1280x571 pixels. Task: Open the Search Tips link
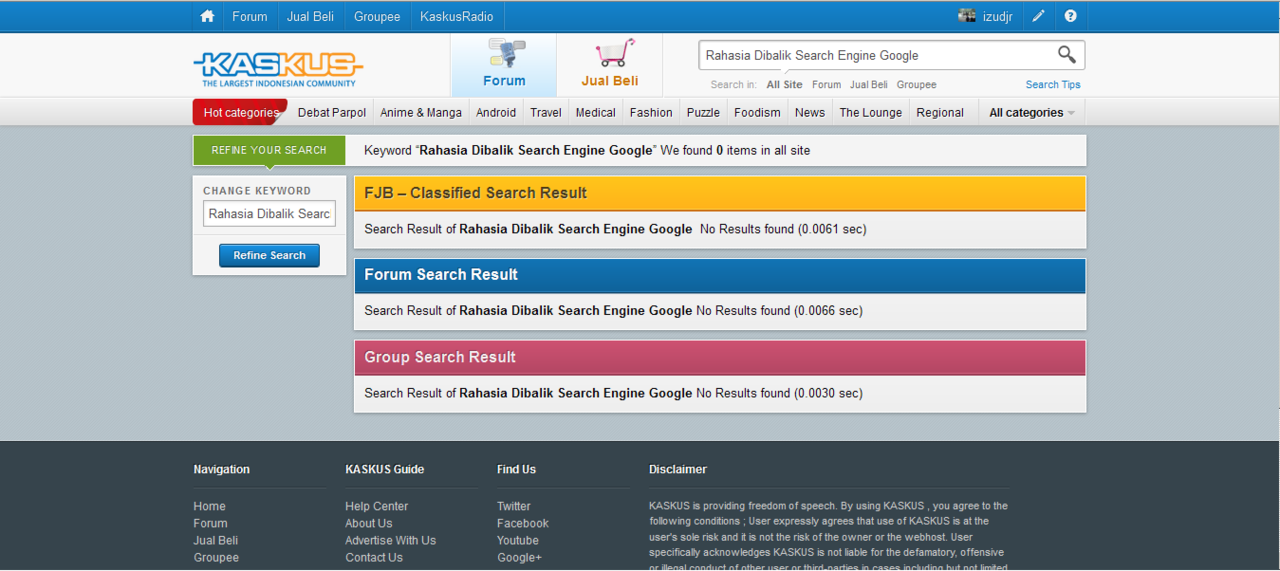pos(1053,85)
